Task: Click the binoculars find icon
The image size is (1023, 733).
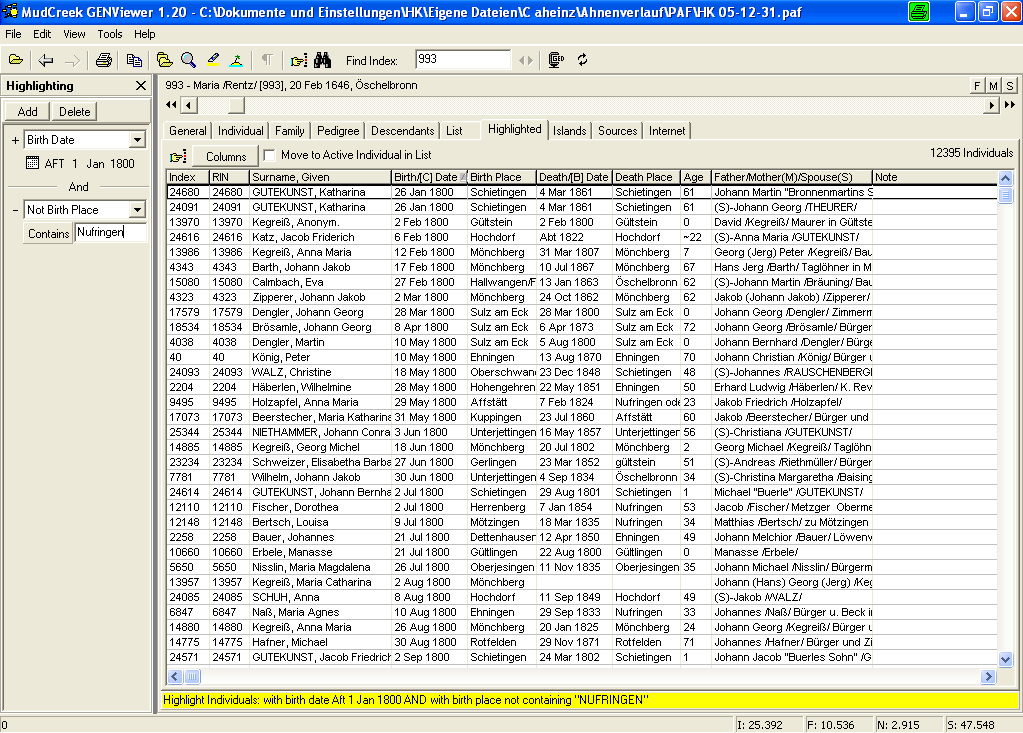Action: pyautogui.click(x=323, y=60)
